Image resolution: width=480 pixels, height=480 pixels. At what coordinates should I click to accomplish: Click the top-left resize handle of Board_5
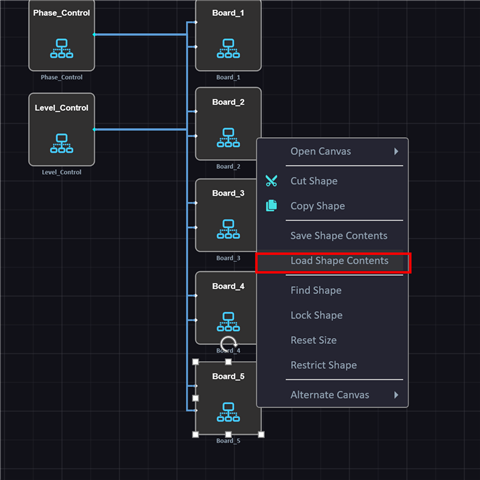[196, 362]
